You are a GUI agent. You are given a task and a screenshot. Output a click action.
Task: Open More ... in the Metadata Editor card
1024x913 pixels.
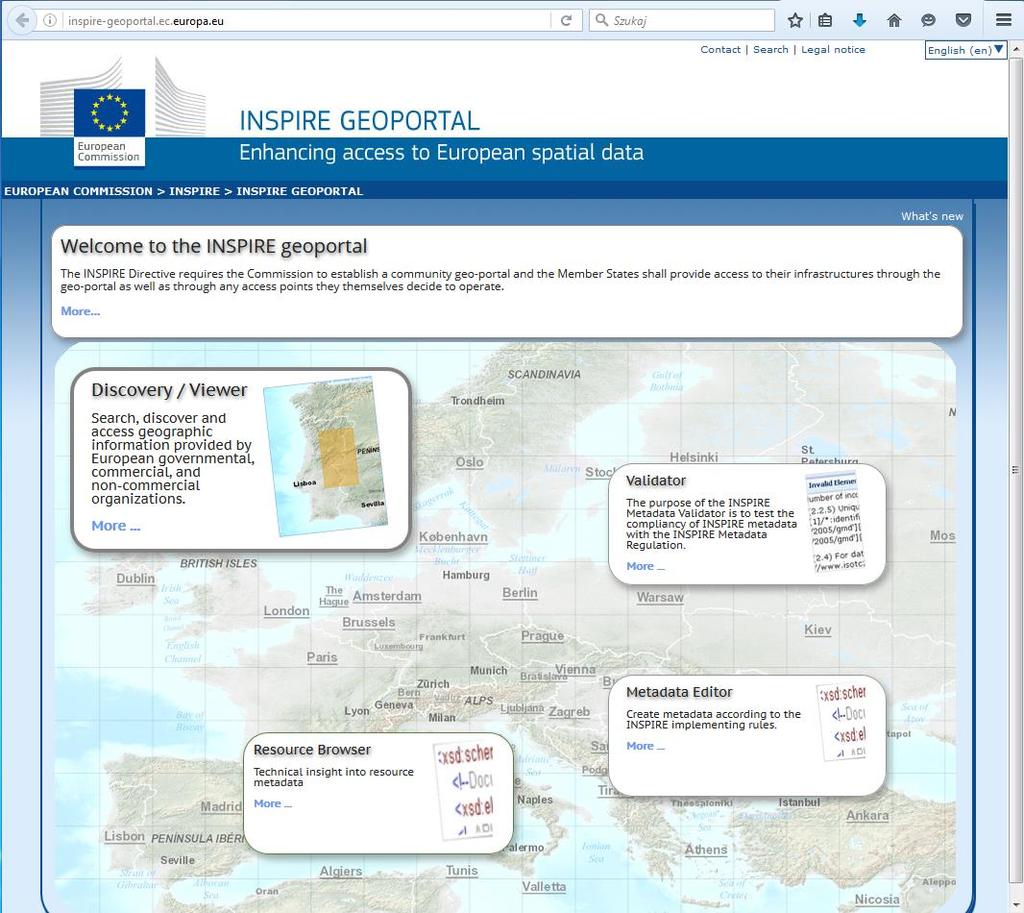[645, 746]
